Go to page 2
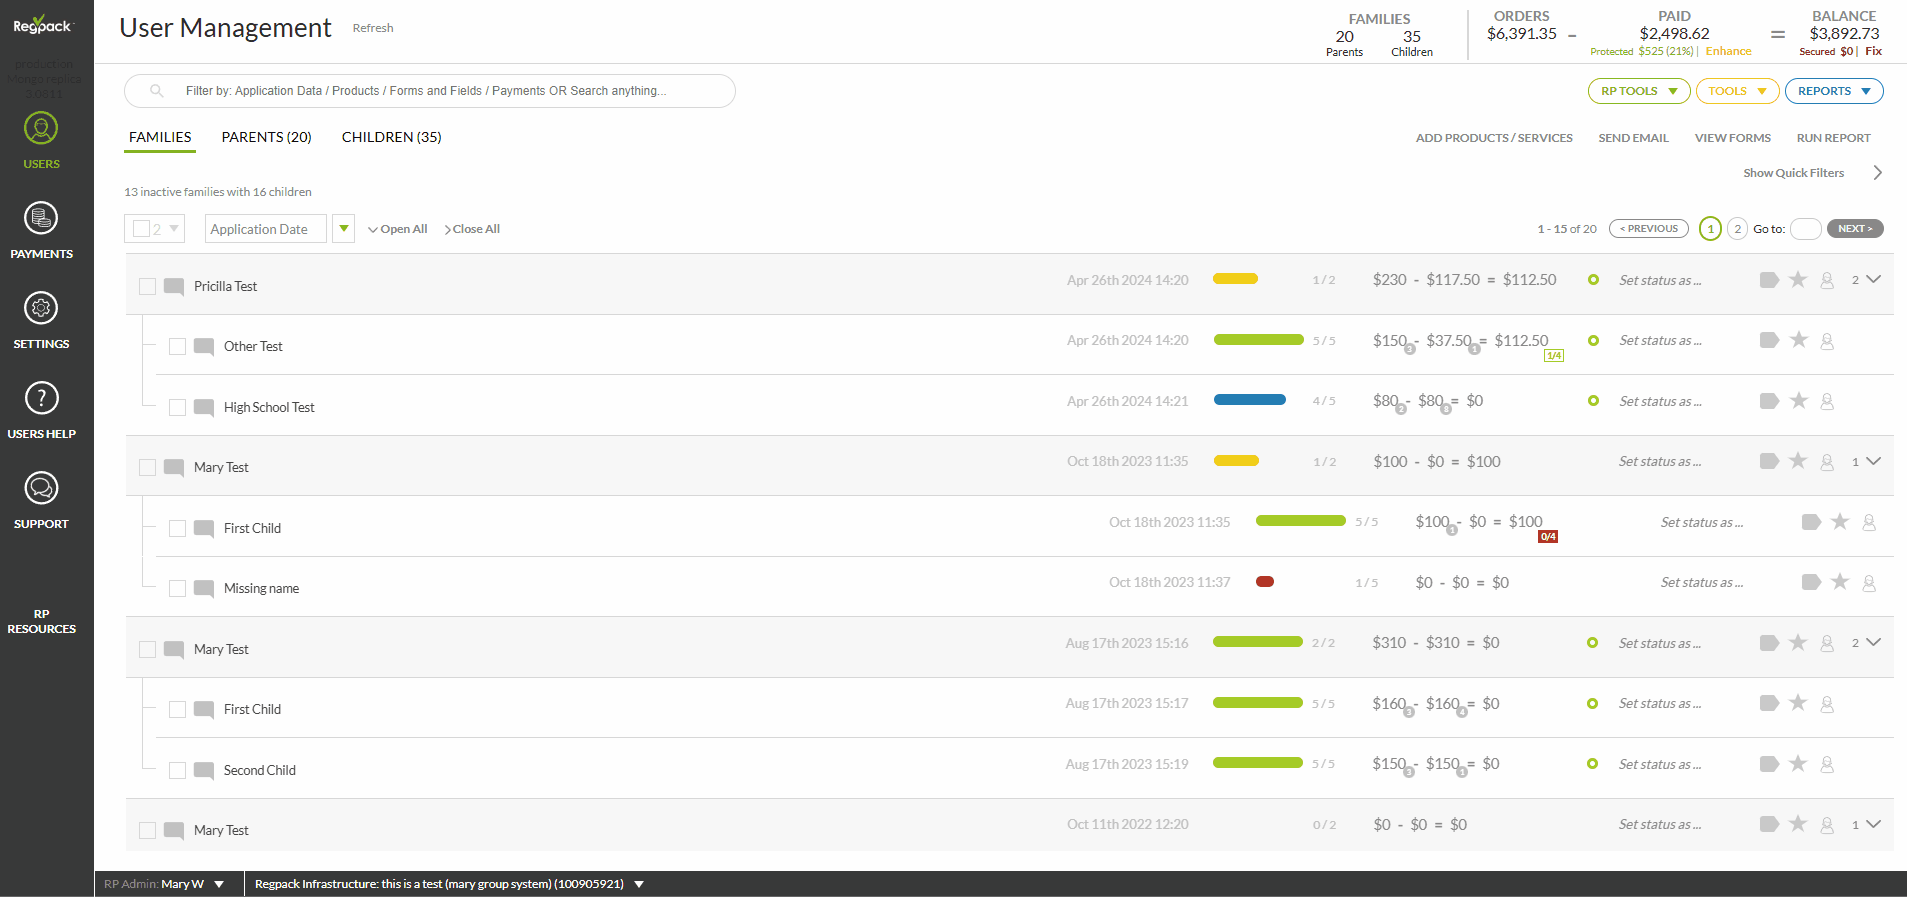 [x=1737, y=229]
